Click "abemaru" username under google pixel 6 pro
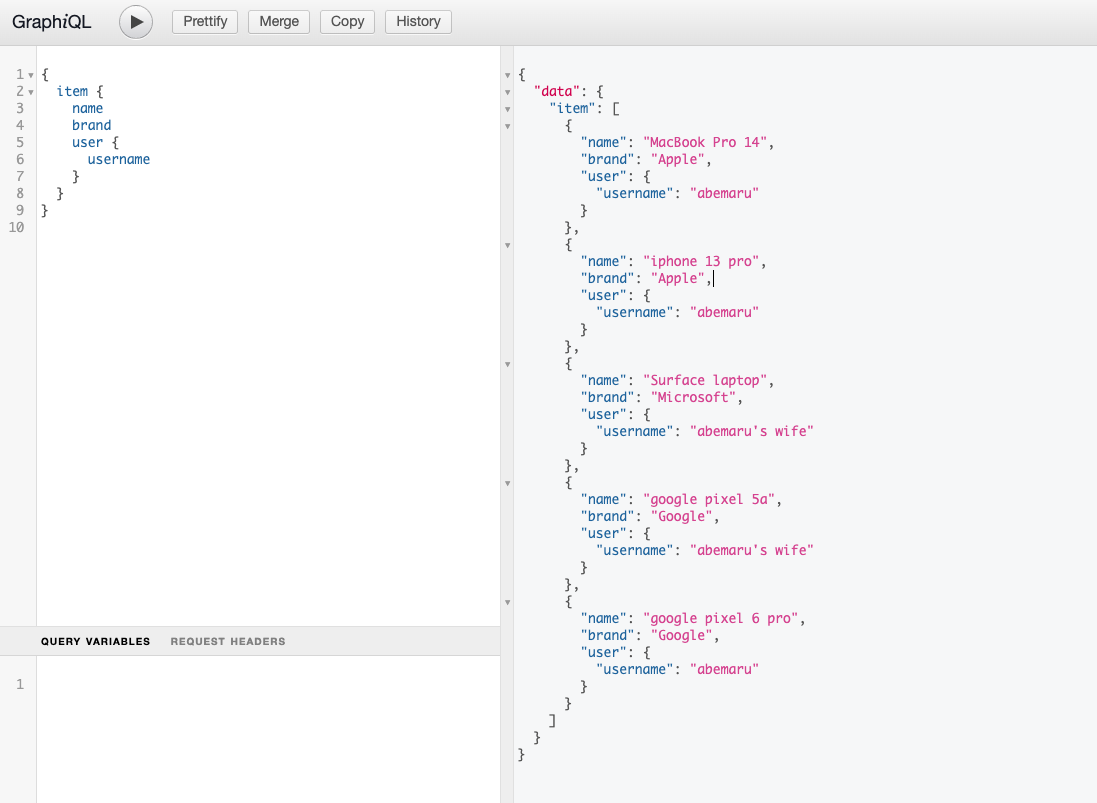Viewport: 1097px width, 803px height. 725,669
